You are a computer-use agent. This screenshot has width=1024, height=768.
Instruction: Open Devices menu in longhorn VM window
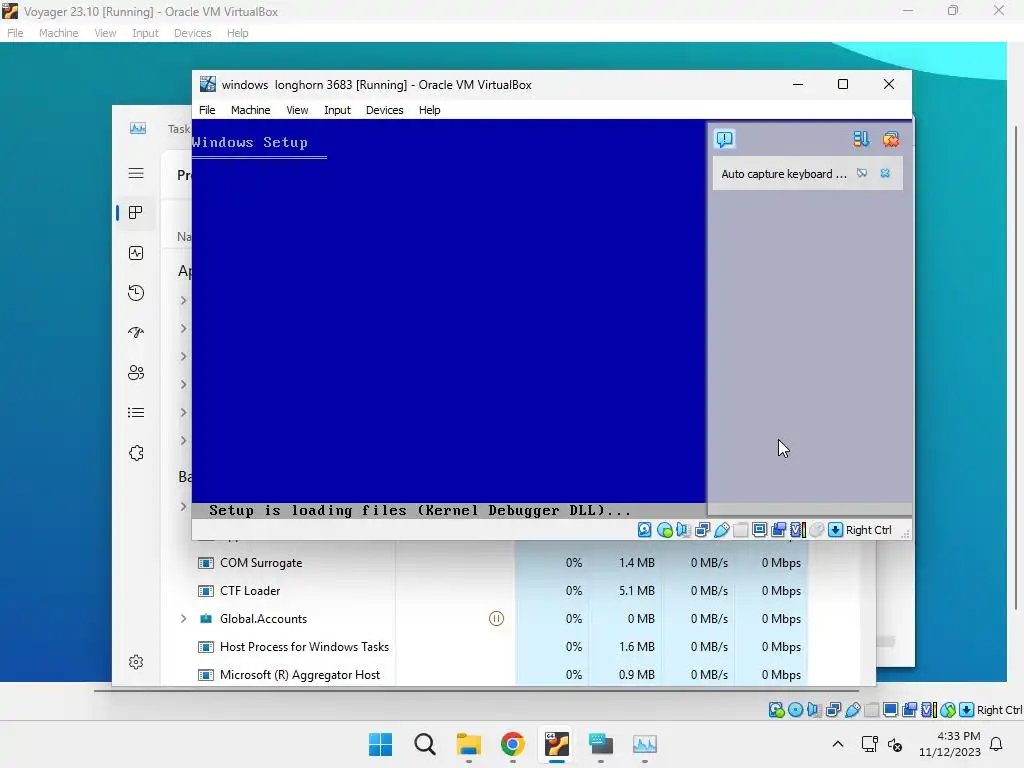(385, 110)
